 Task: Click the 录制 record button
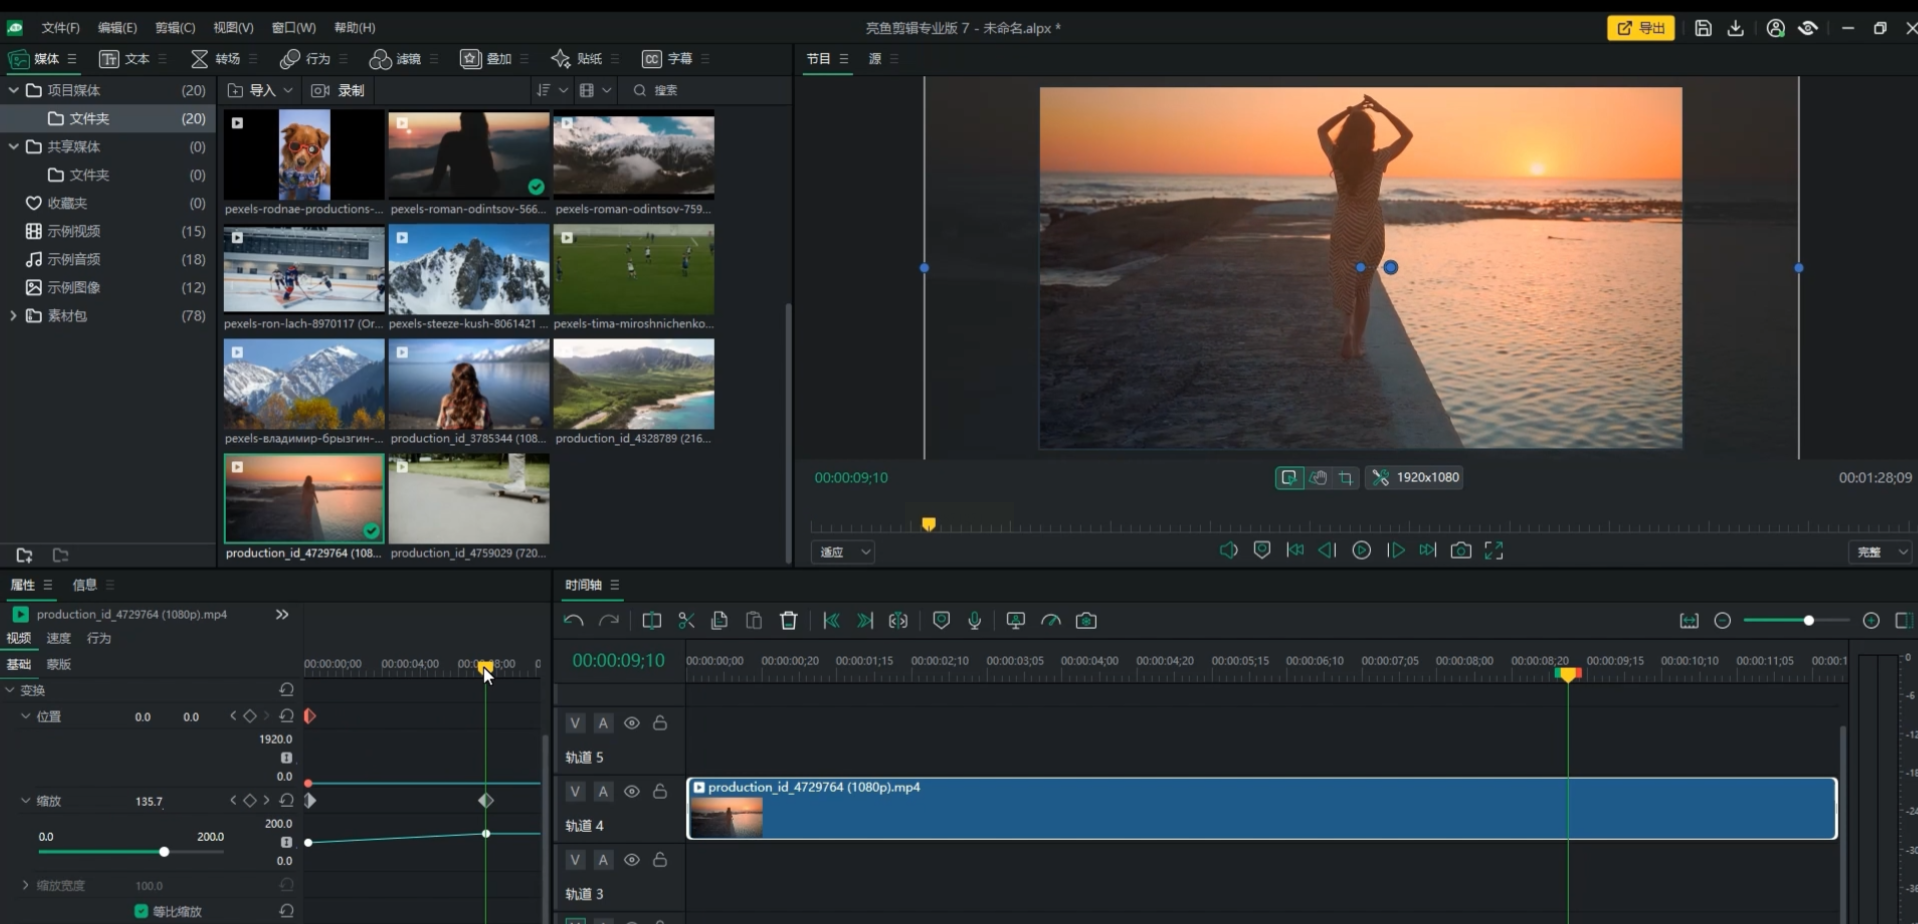[x=339, y=90]
